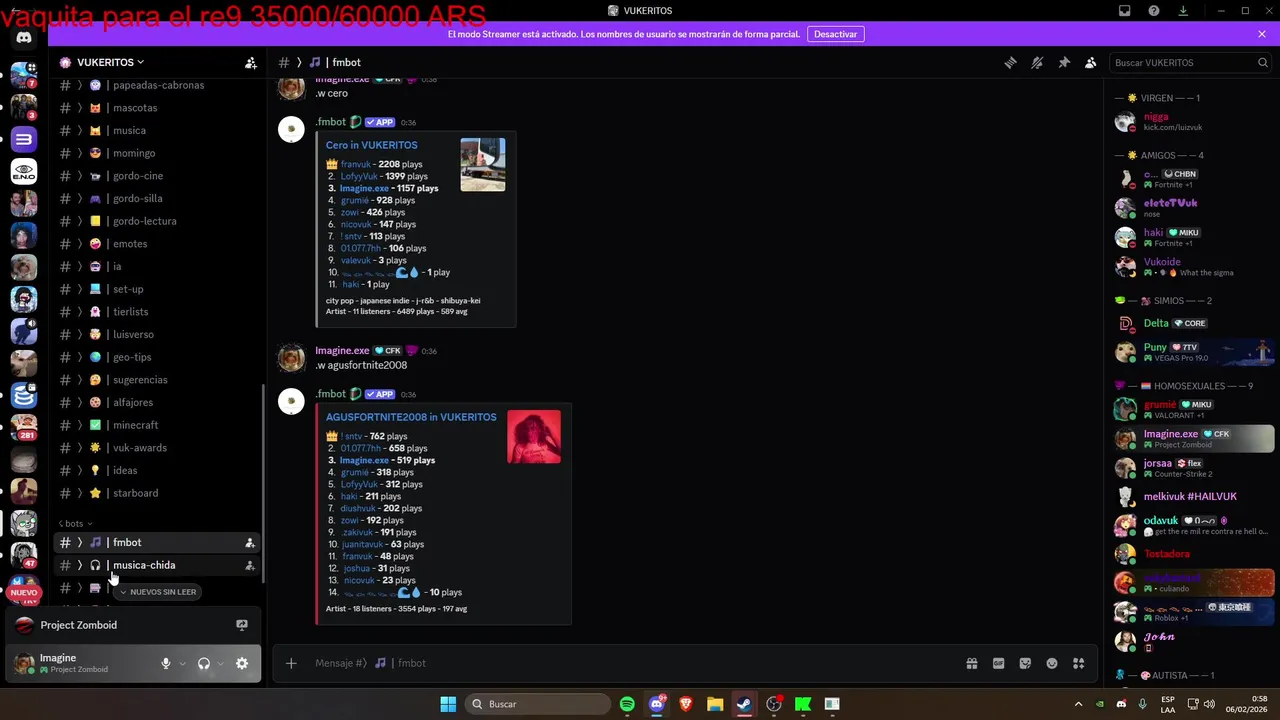The height and width of the screenshot is (720, 1280).
Task: Open the emotes channel
Action: click(158, 244)
